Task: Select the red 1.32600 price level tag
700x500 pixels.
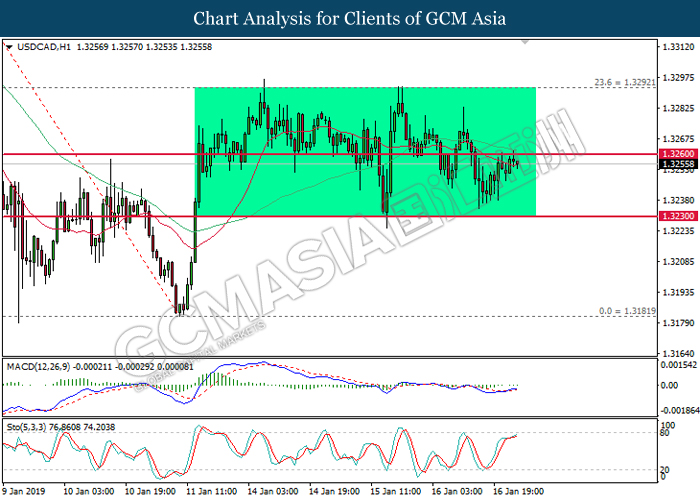Action: click(x=678, y=154)
